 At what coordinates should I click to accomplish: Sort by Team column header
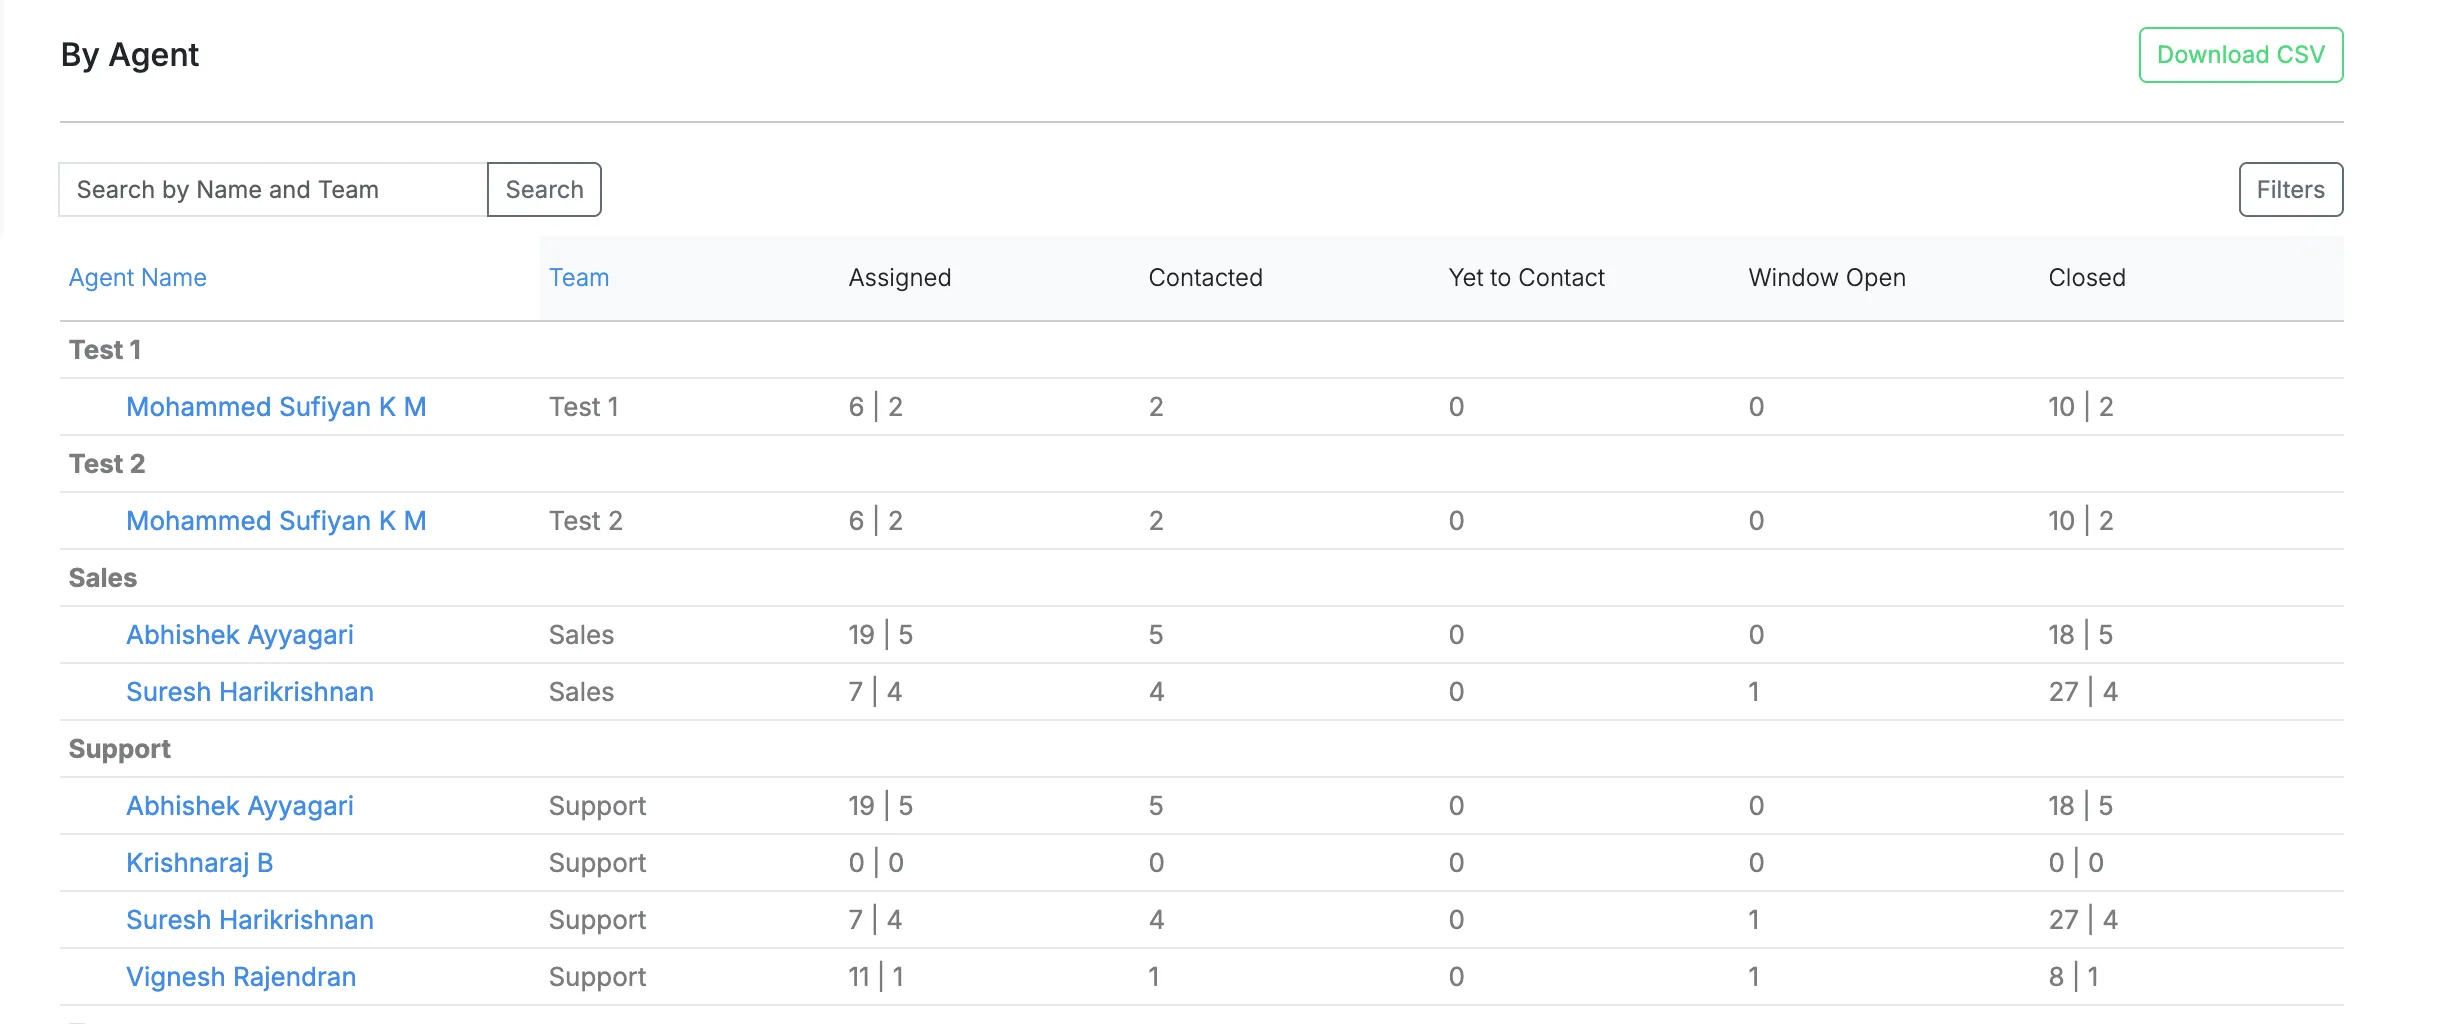pos(579,277)
